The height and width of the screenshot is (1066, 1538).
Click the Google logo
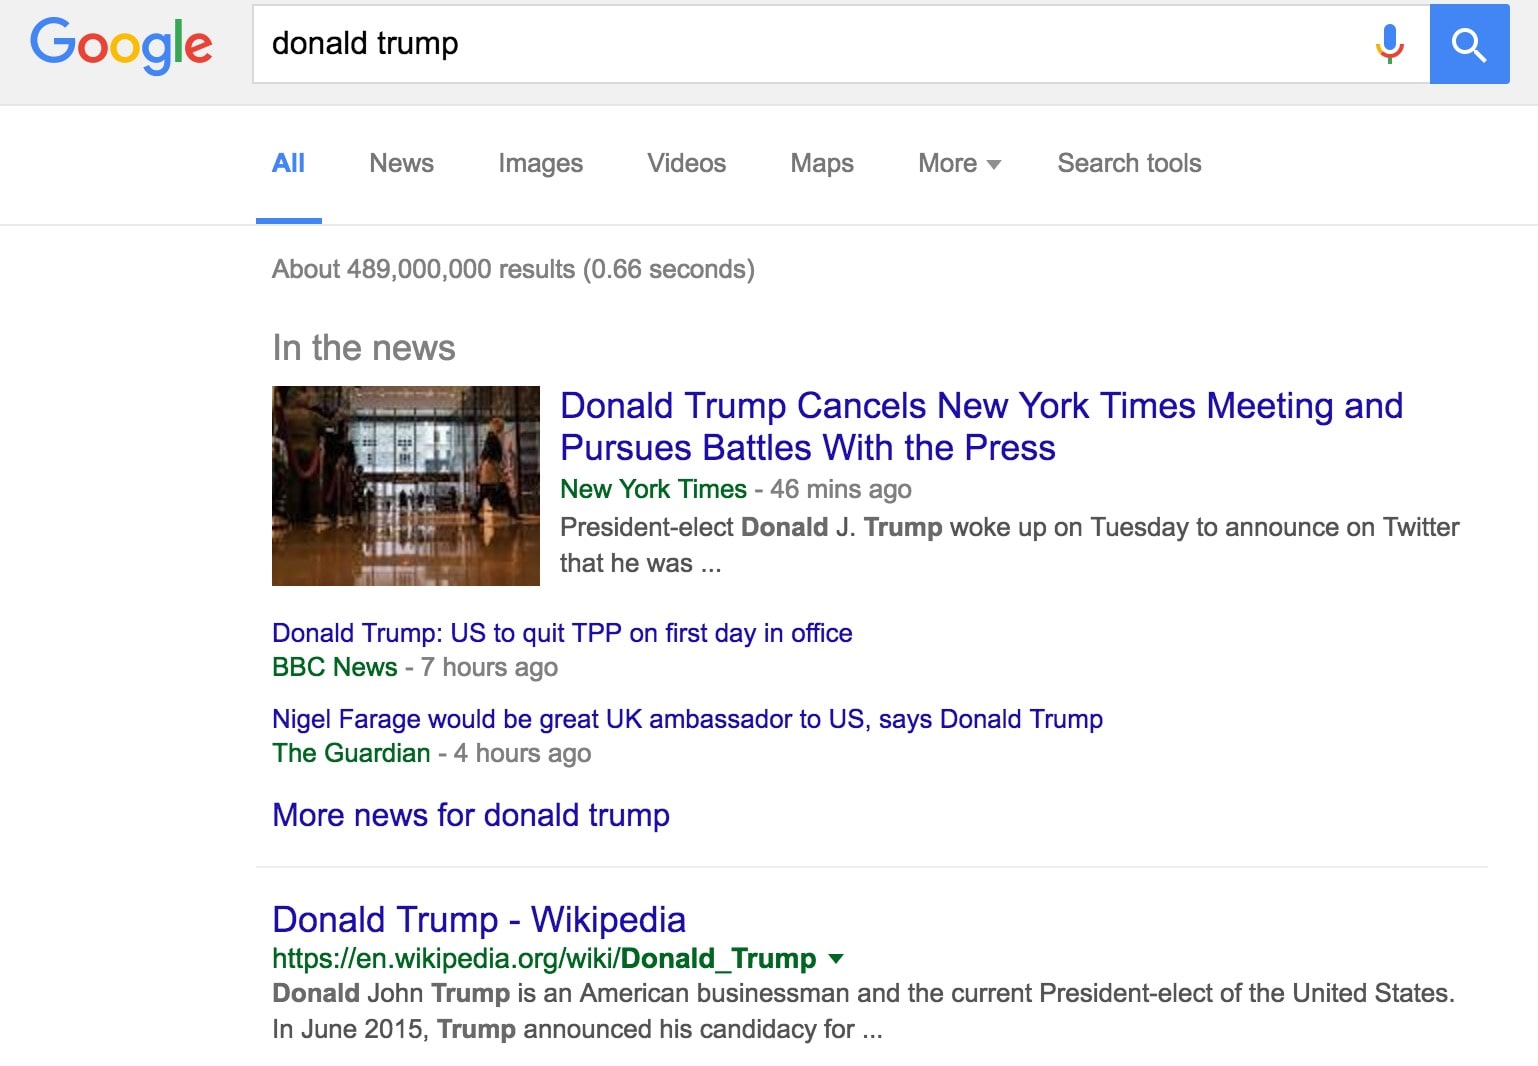pyautogui.click(x=121, y=46)
